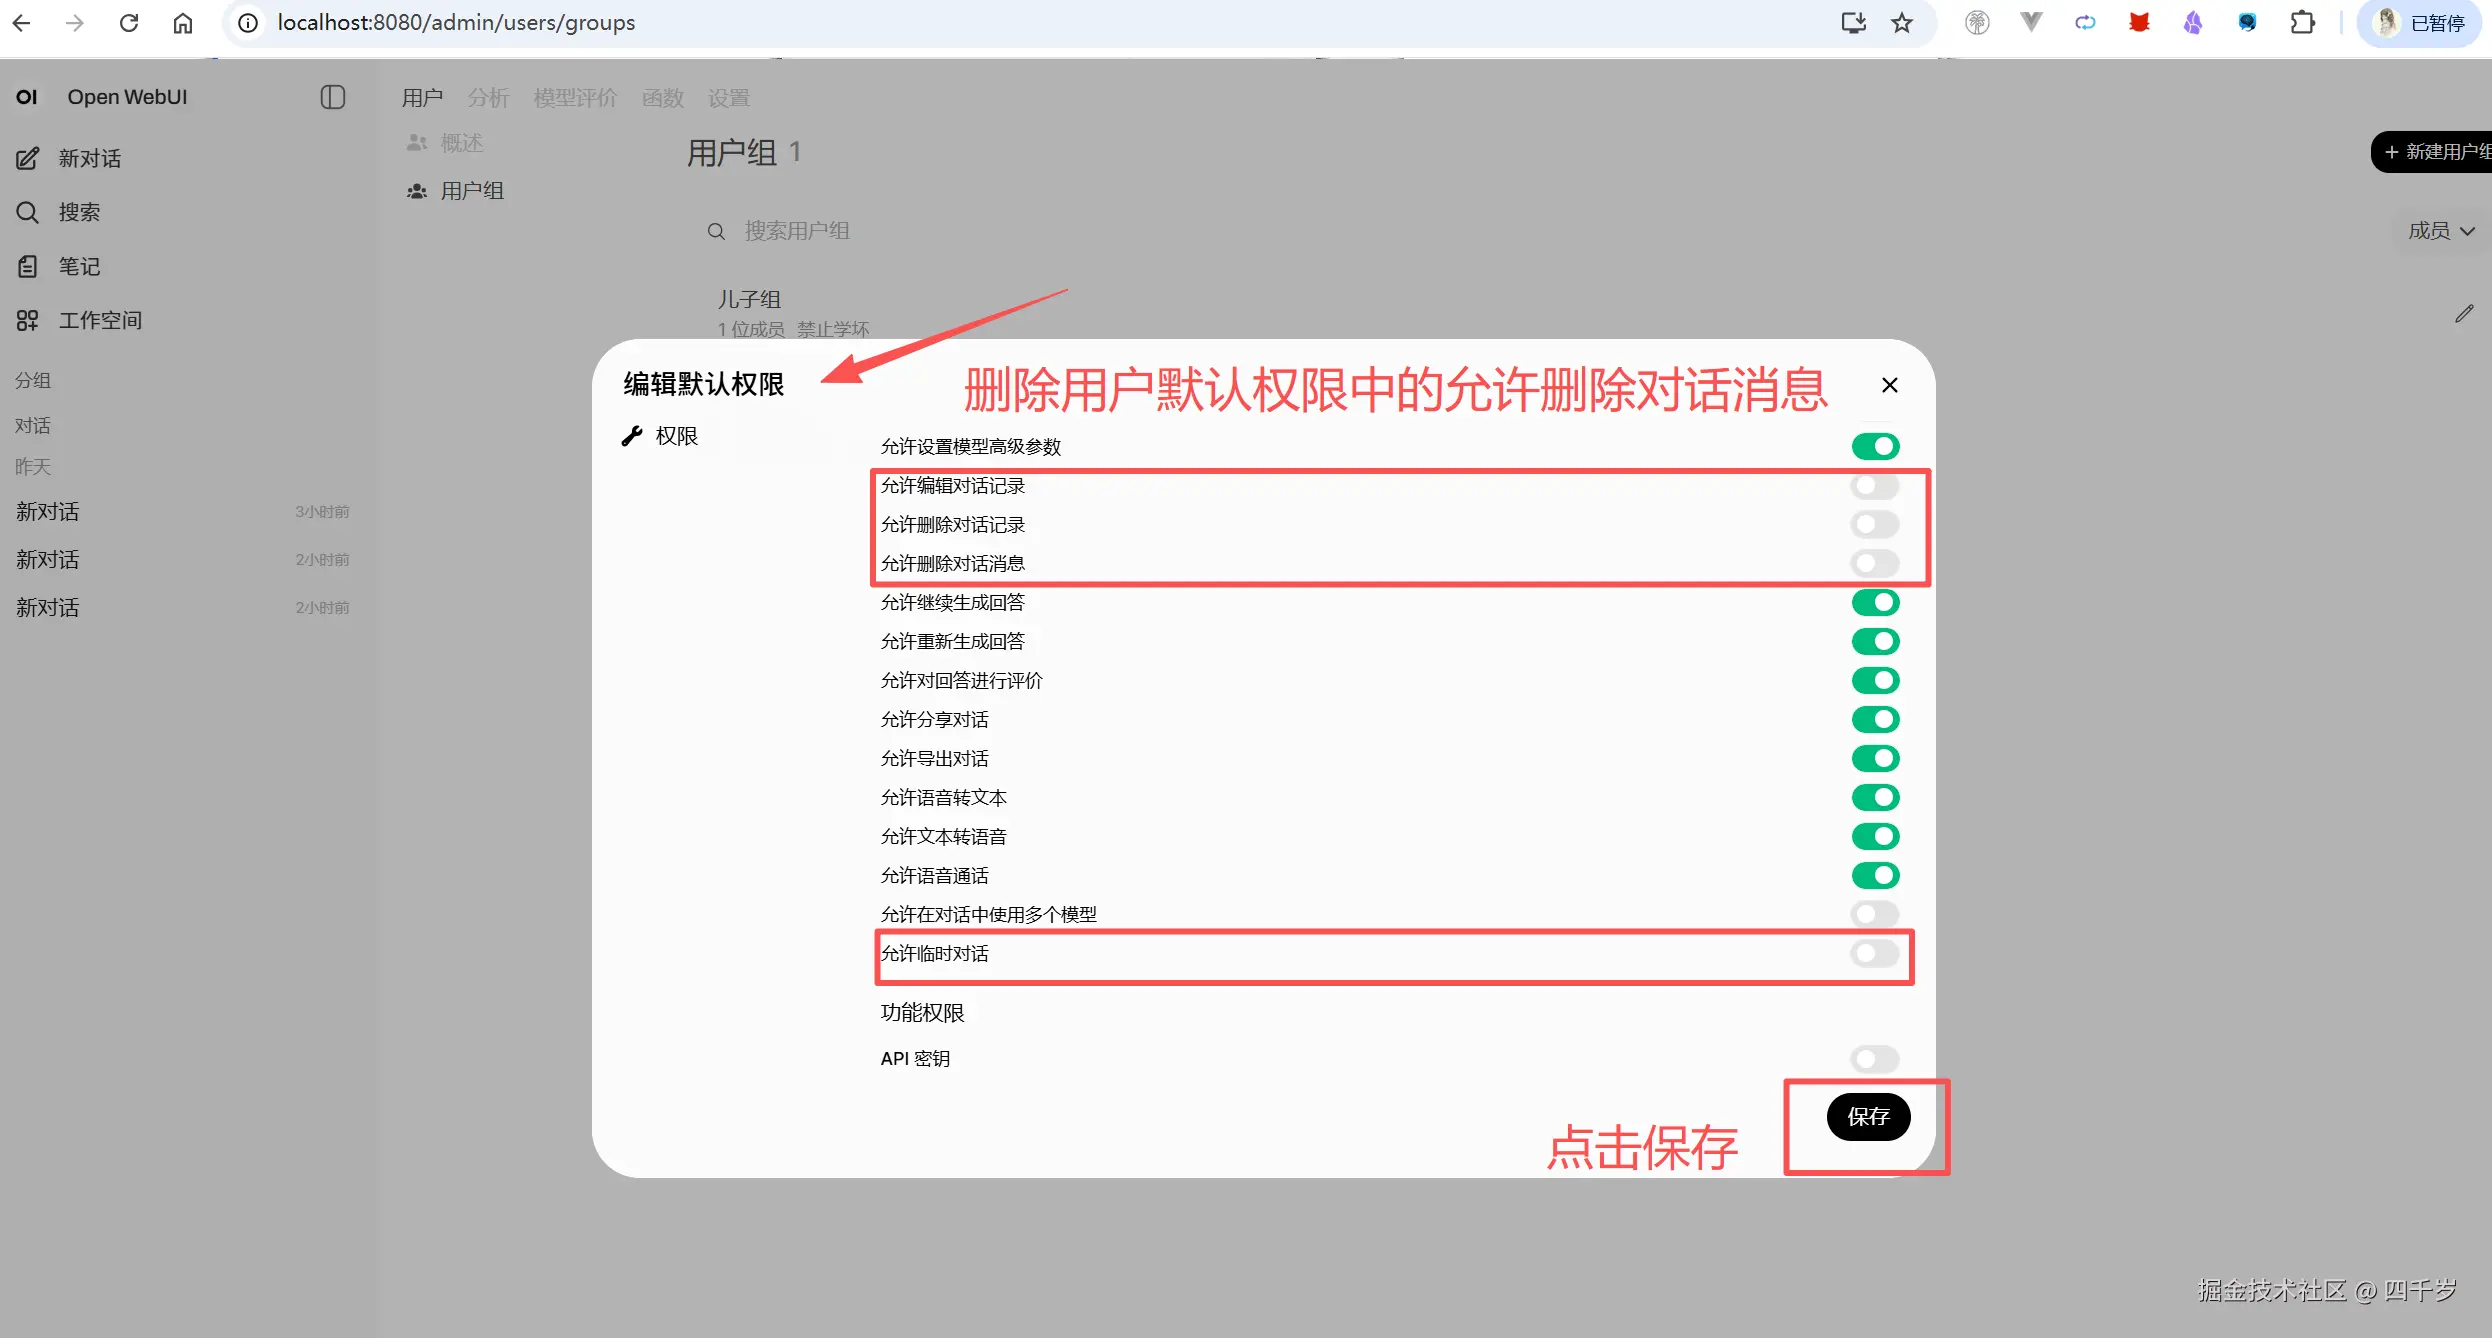Click the 概述 overview icon
This screenshot has height=1338, width=2492.
pos(417,142)
